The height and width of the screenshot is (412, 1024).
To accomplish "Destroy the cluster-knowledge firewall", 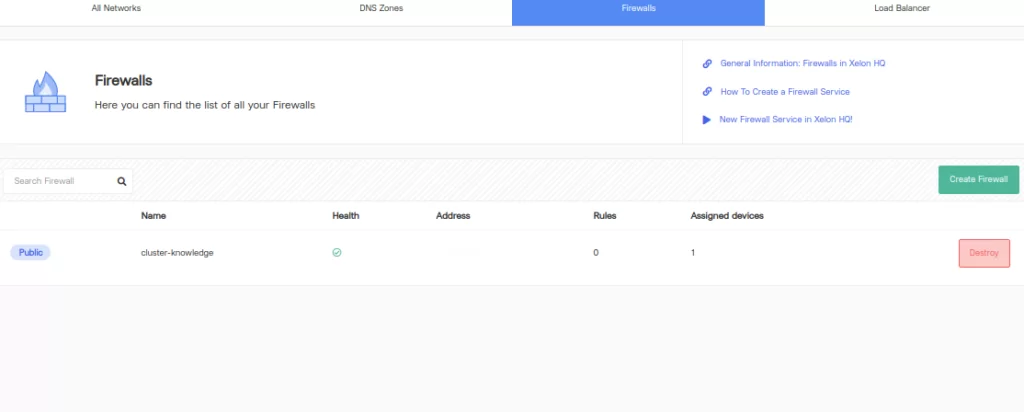I will click(x=984, y=253).
